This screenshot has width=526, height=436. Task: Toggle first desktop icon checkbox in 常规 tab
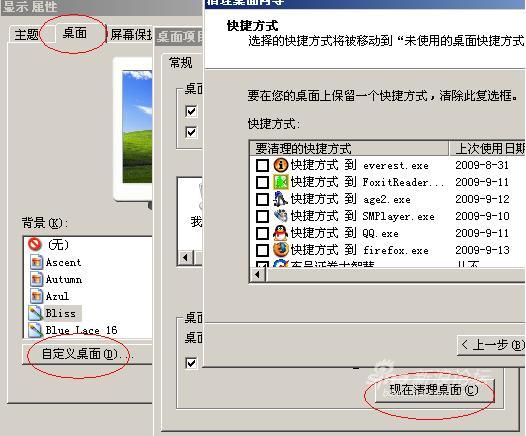click(191, 111)
